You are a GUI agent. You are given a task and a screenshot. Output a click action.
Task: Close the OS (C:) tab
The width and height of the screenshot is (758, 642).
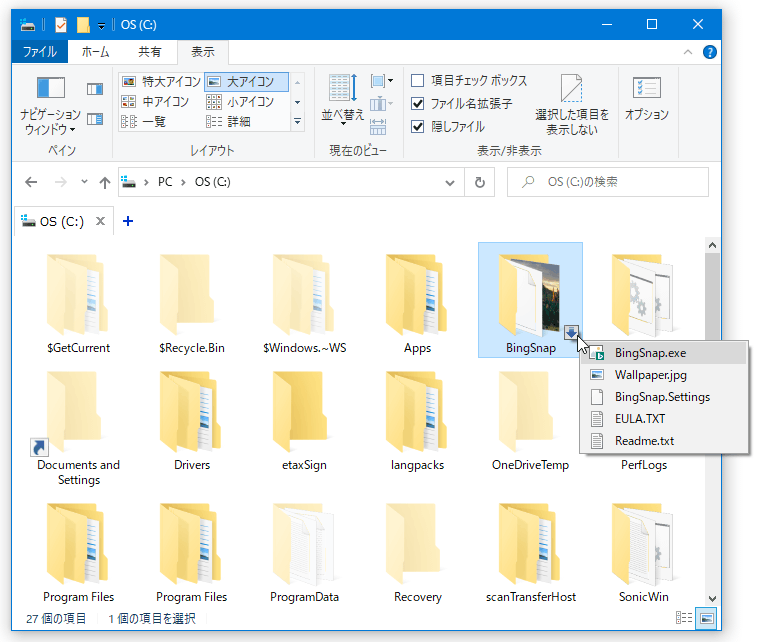(x=101, y=221)
